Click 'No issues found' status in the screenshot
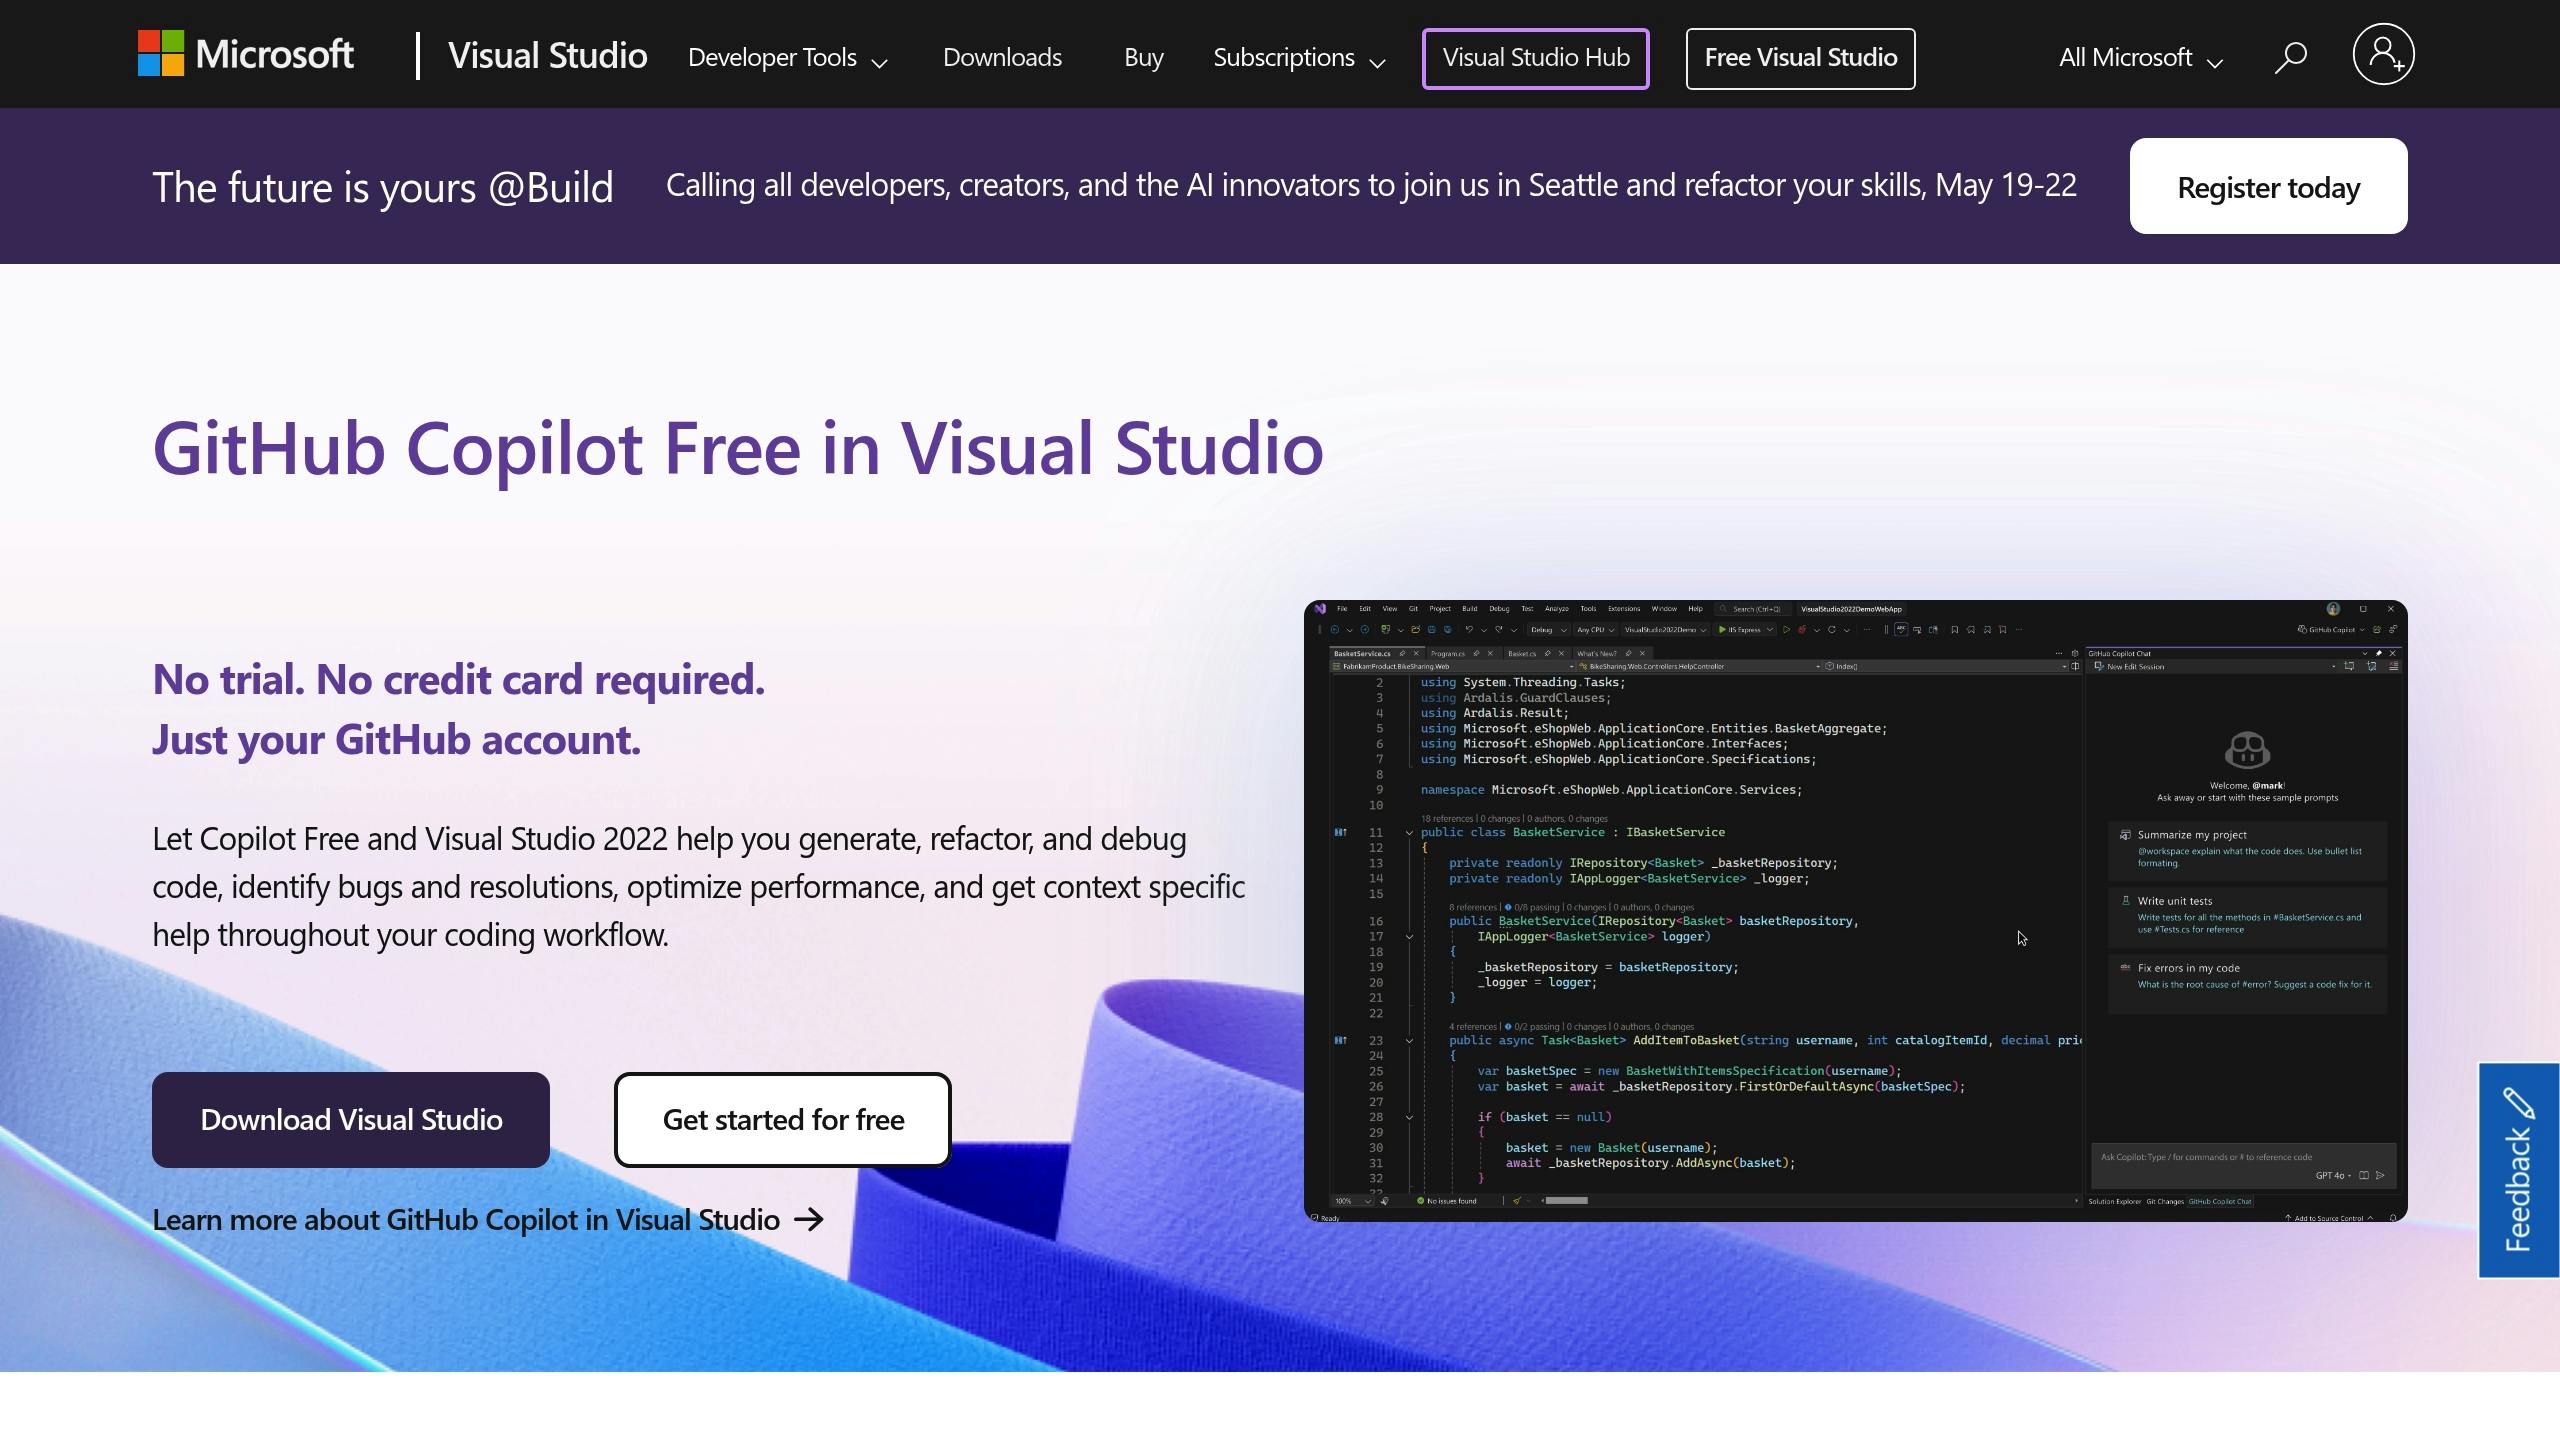Image resolution: width=2560 pixels, height=1440 pixels. point(1446,1200)
